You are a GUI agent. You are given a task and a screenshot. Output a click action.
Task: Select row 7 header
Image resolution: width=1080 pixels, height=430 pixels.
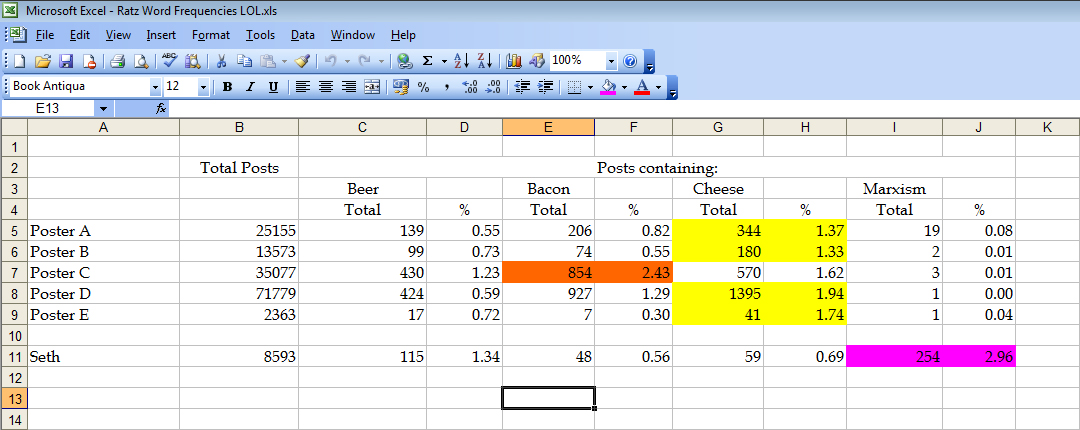(14, 272)
